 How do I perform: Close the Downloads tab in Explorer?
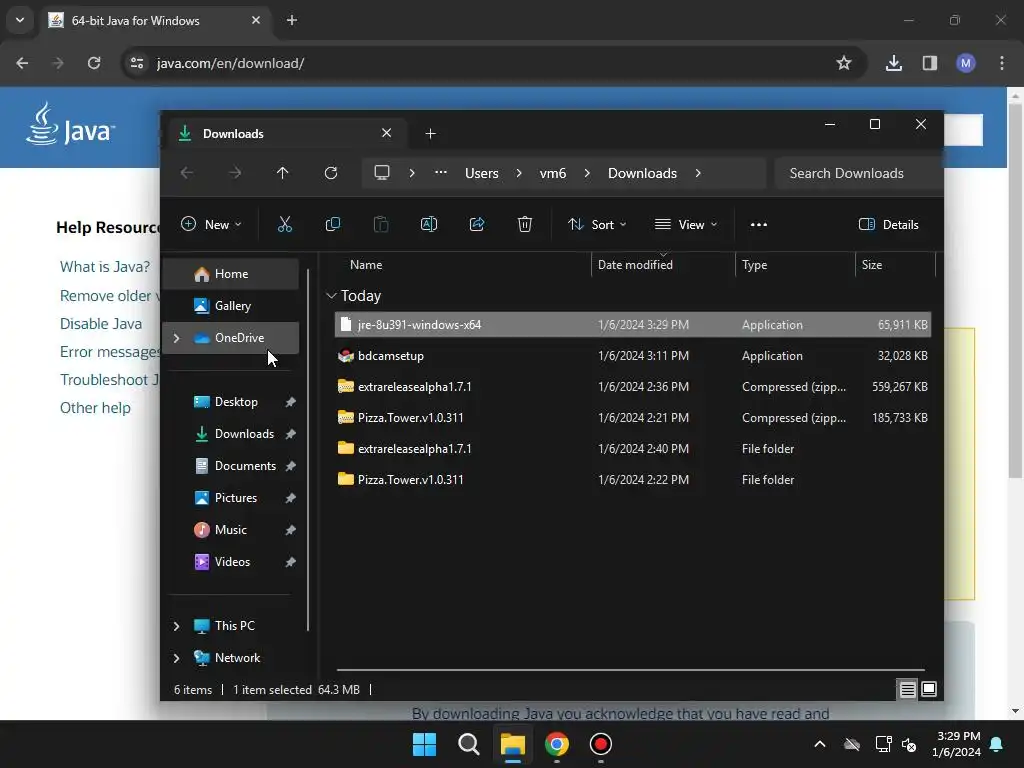(x=387, y=133)
